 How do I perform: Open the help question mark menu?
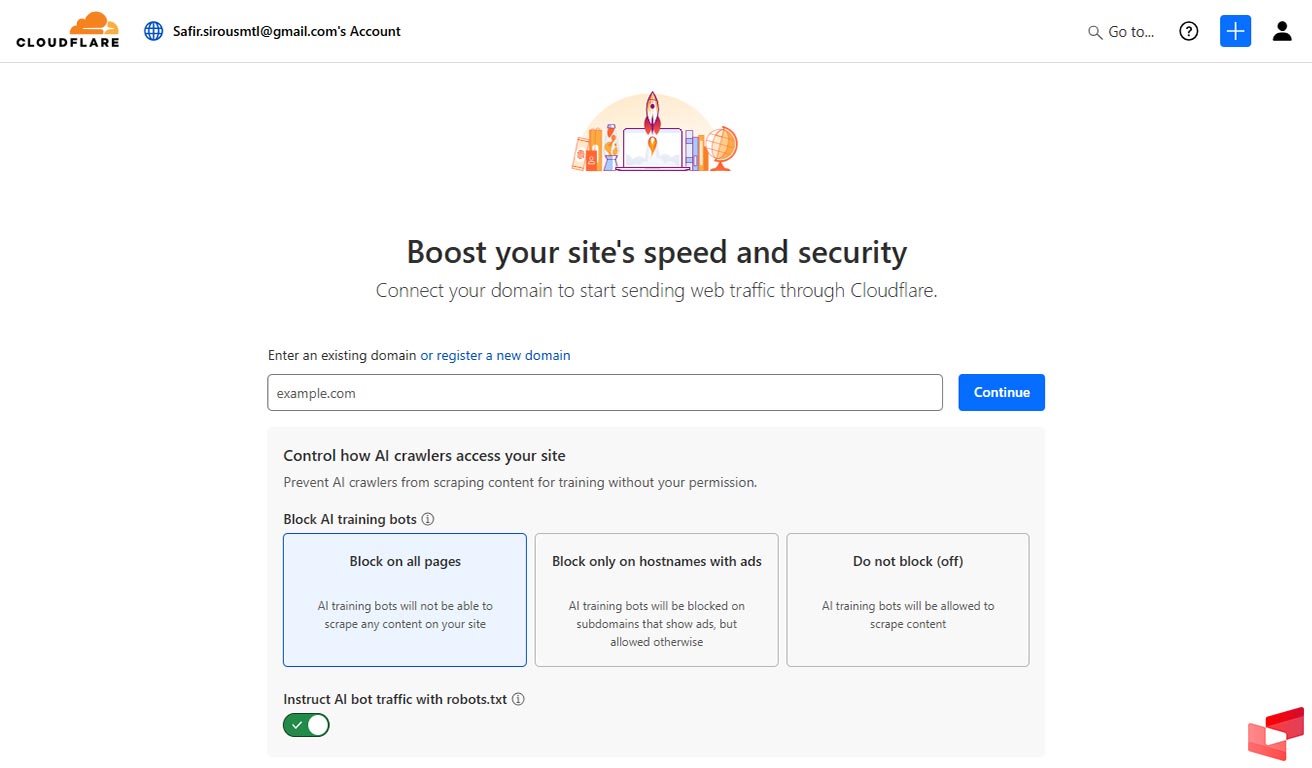[x=1188, y=31]
